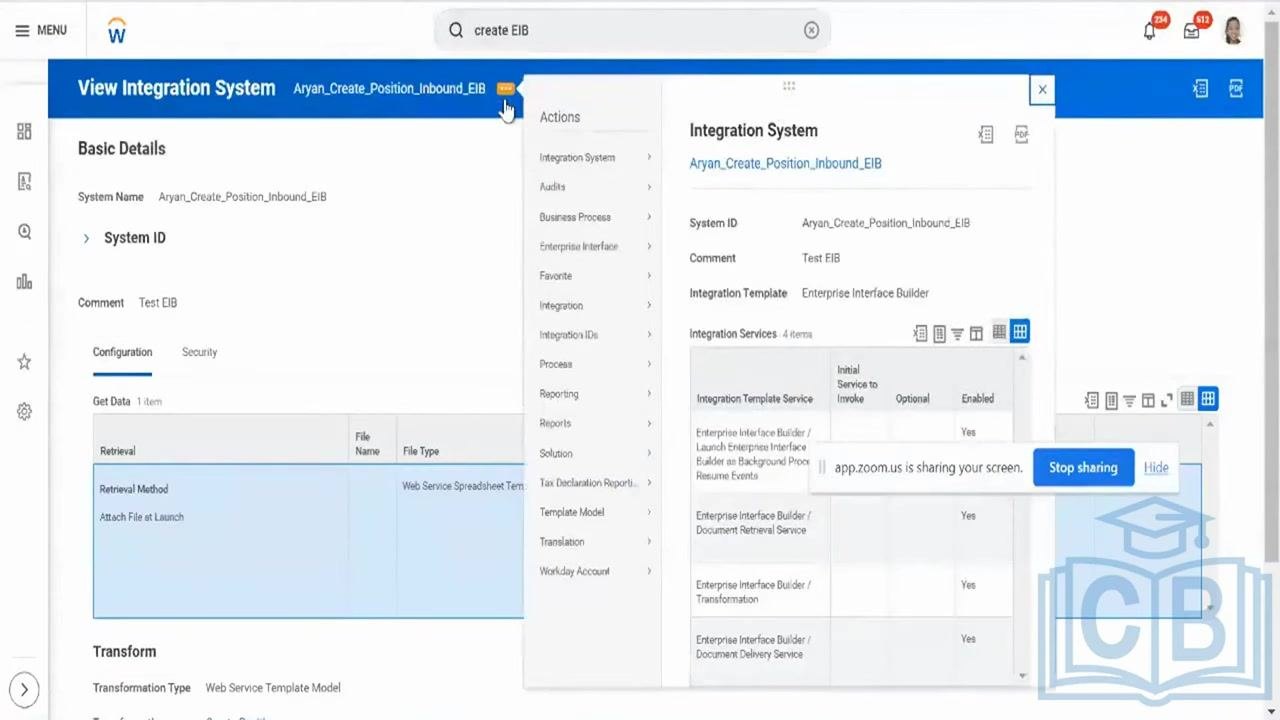1280x720 pixels.
Task: Select the Security tab
Action: pyautogui.click(x=199, y=352)
